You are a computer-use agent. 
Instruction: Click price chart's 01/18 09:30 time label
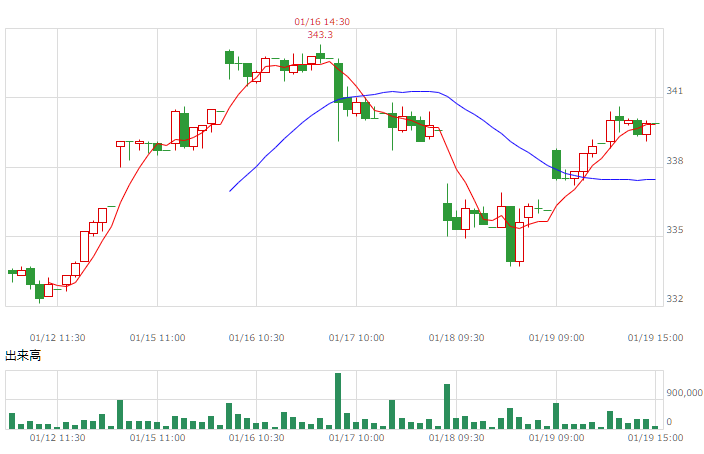457,338
